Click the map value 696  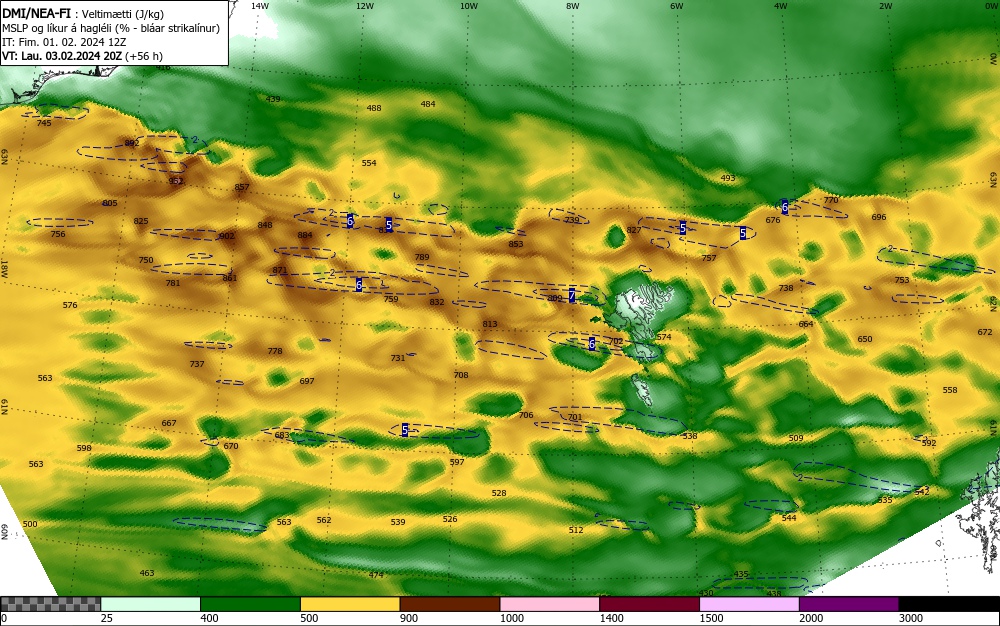point(879,217)
